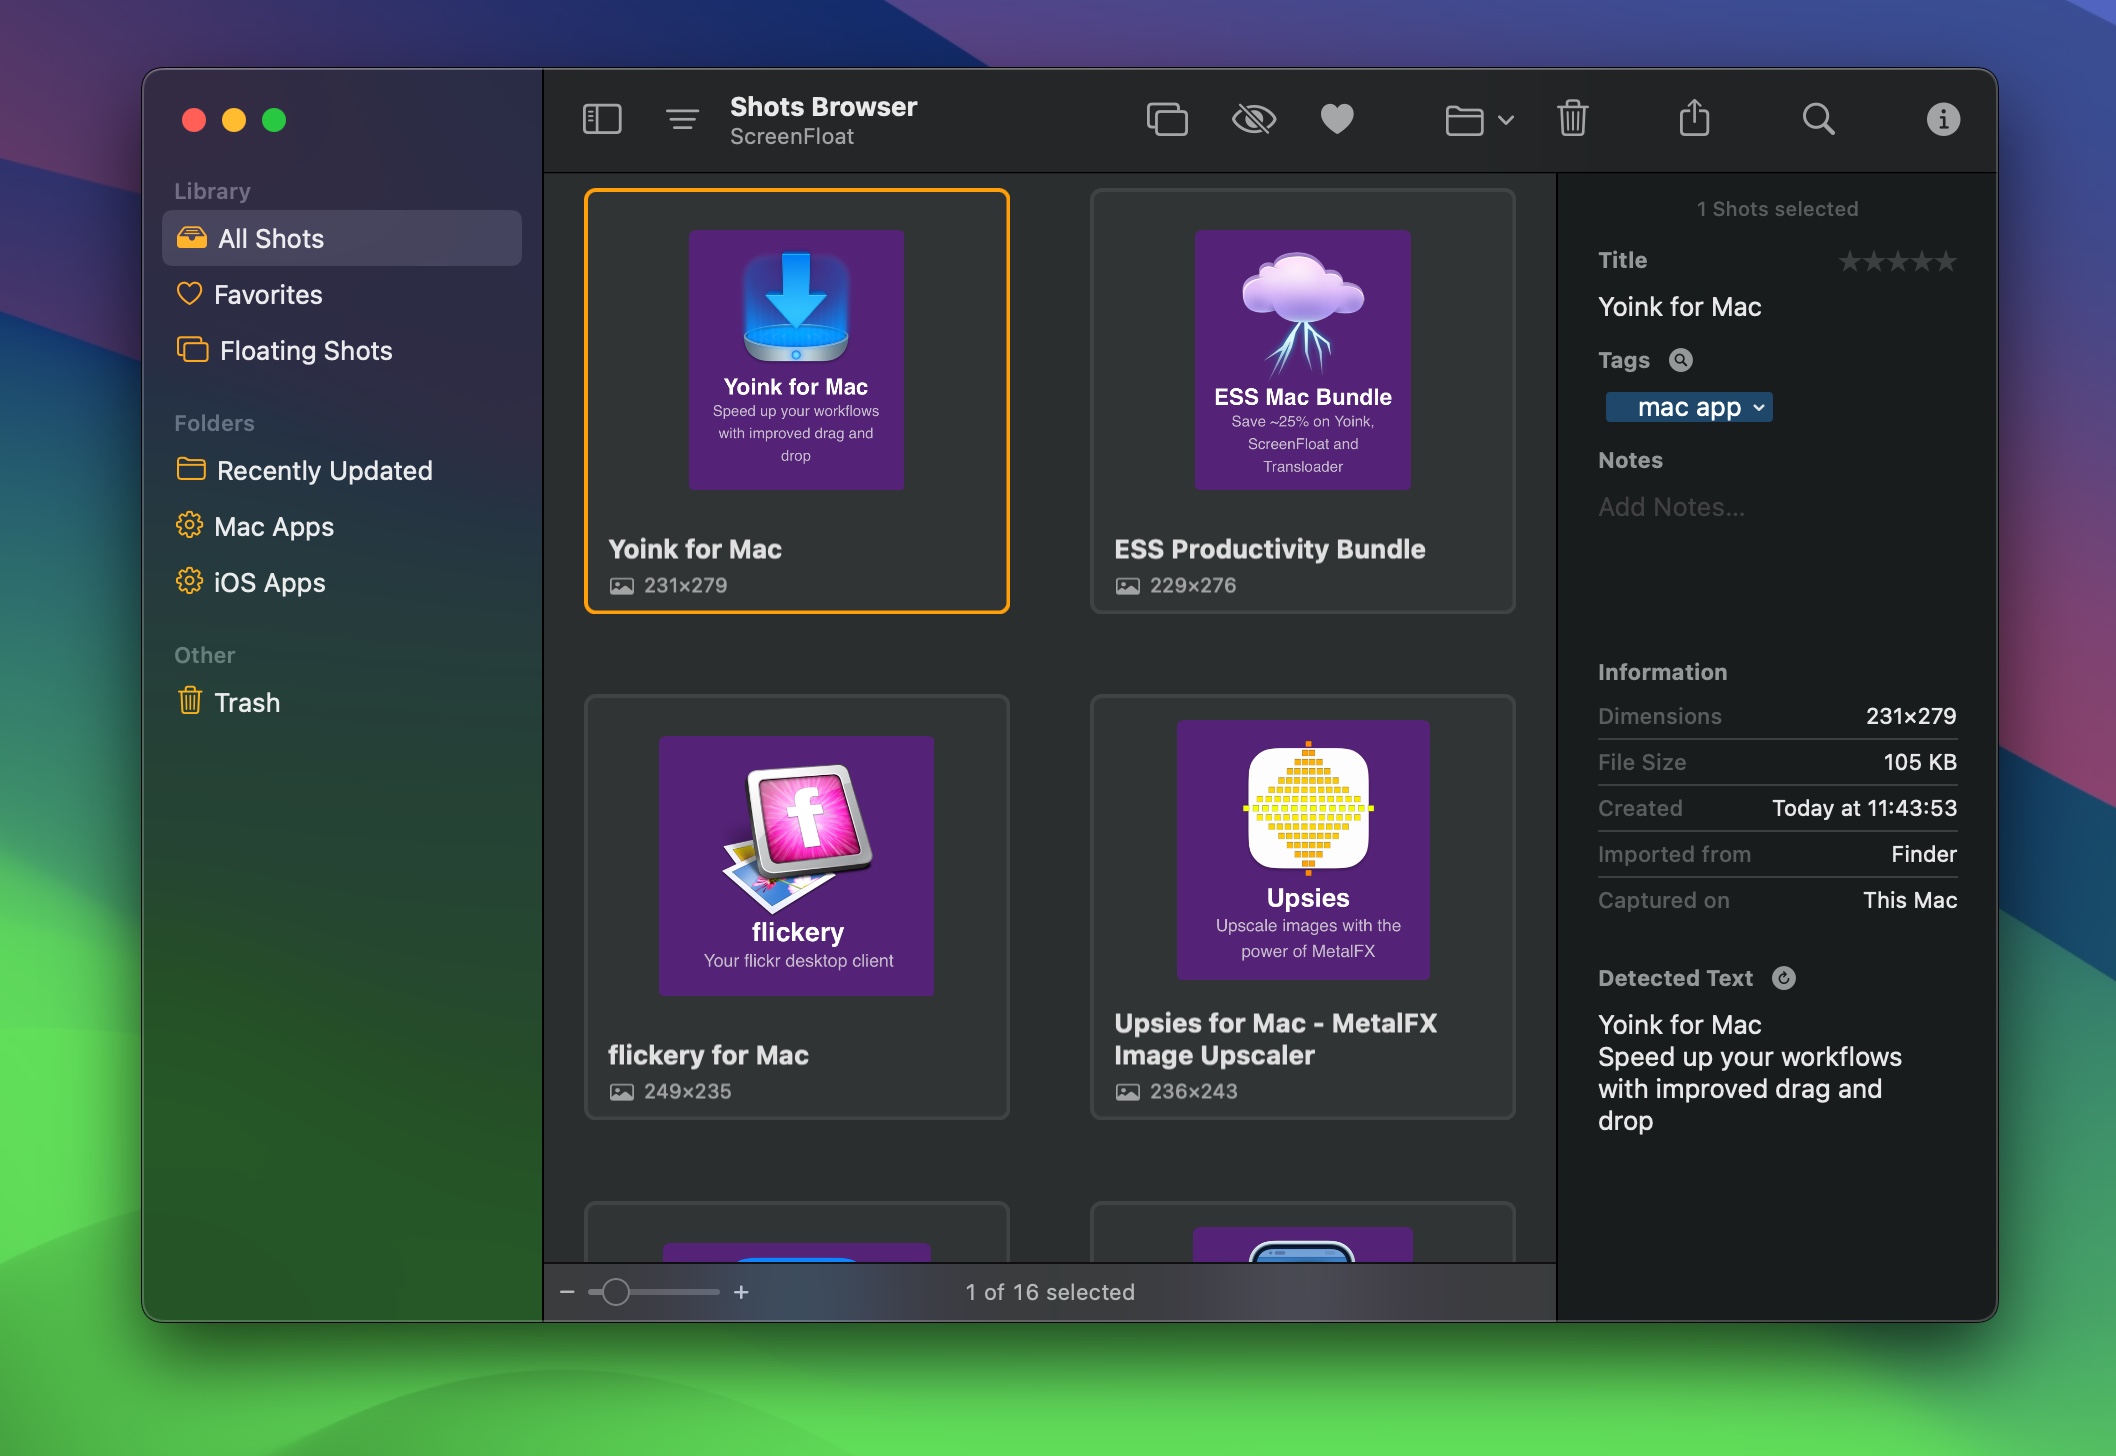The width and height of the screenshot is (2116, 1456).
Task: Select the flickery shot thumbnail
Action: pyautogui.click(x=797, y=866)
